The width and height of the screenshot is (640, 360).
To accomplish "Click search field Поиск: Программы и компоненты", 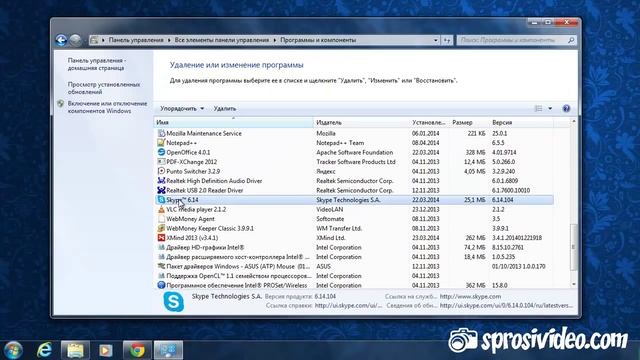I will point(512,40).
